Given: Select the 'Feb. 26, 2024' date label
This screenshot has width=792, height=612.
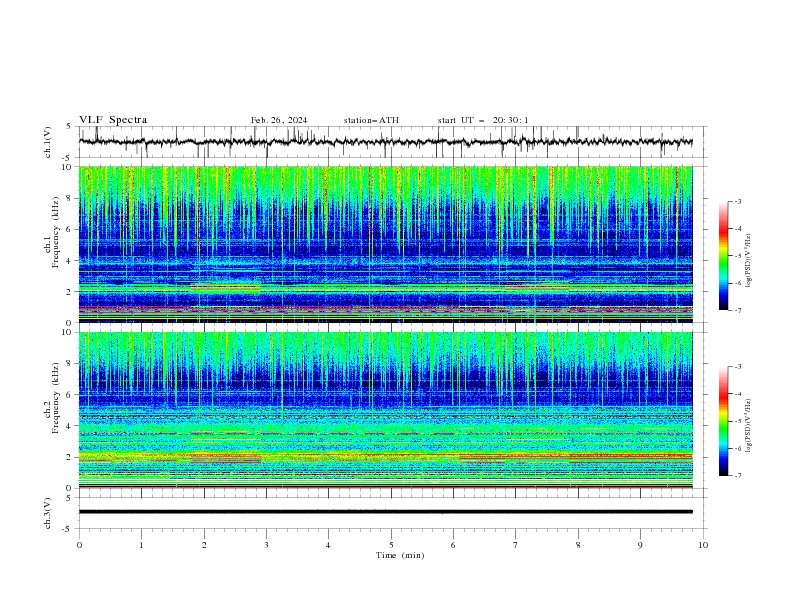Looking at the screenshot, I should click(x=279, y=120).
